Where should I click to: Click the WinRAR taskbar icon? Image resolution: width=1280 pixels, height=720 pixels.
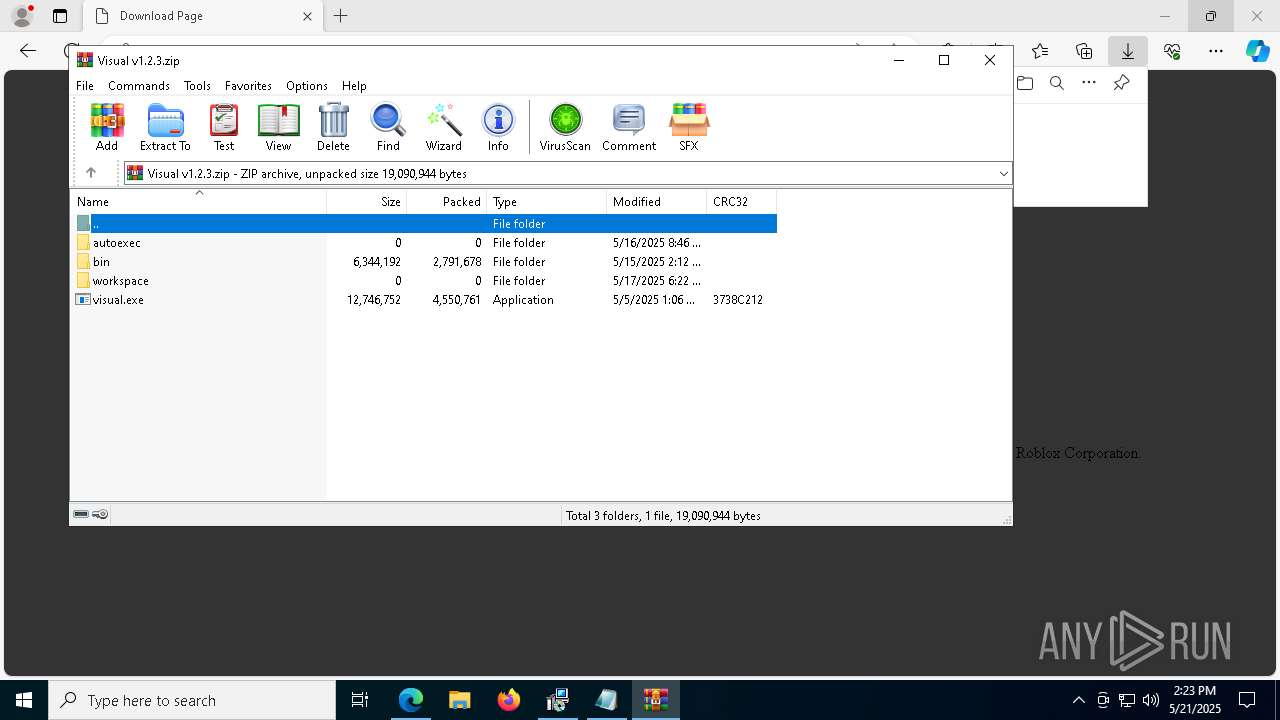pyautogui.click(x=656, y=700)
